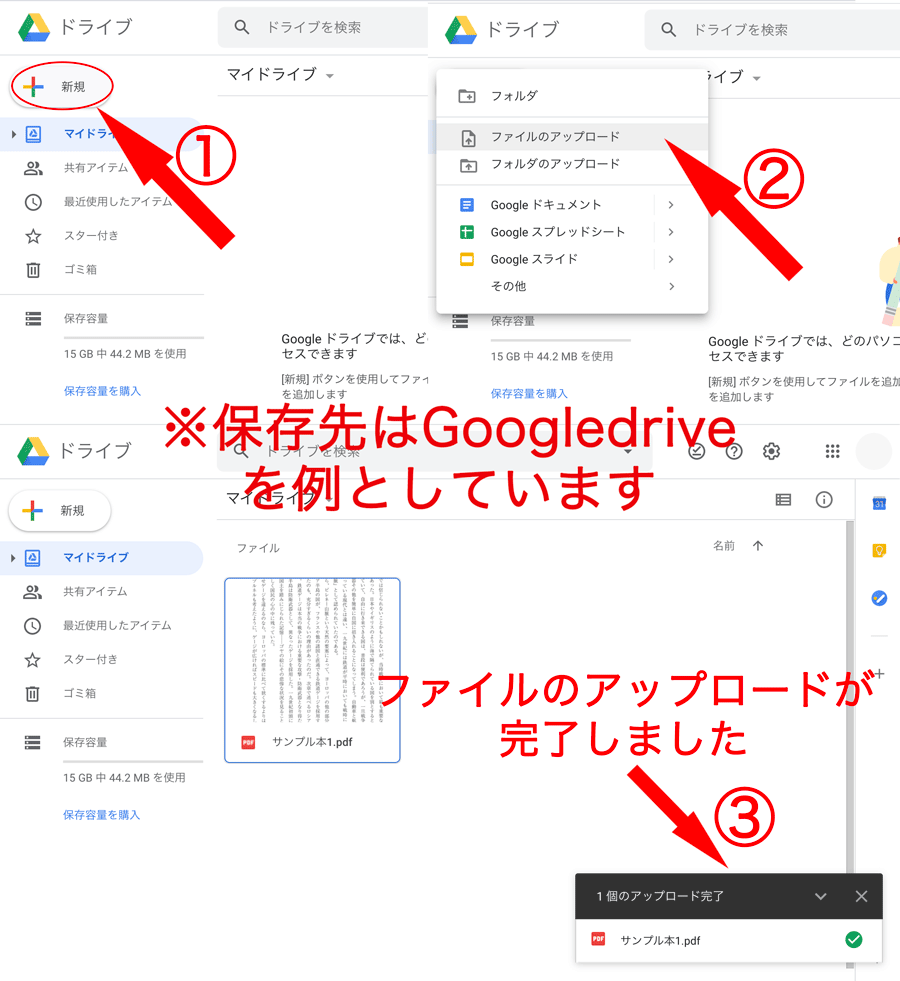Click 保存容量 in the bottom sidebar

85,743
